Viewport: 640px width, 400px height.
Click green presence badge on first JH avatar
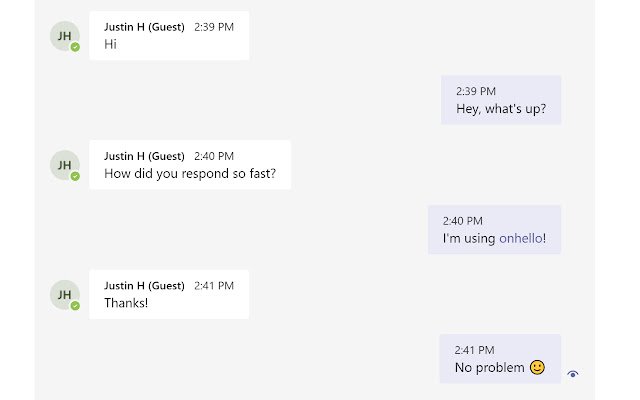[75, 47]
